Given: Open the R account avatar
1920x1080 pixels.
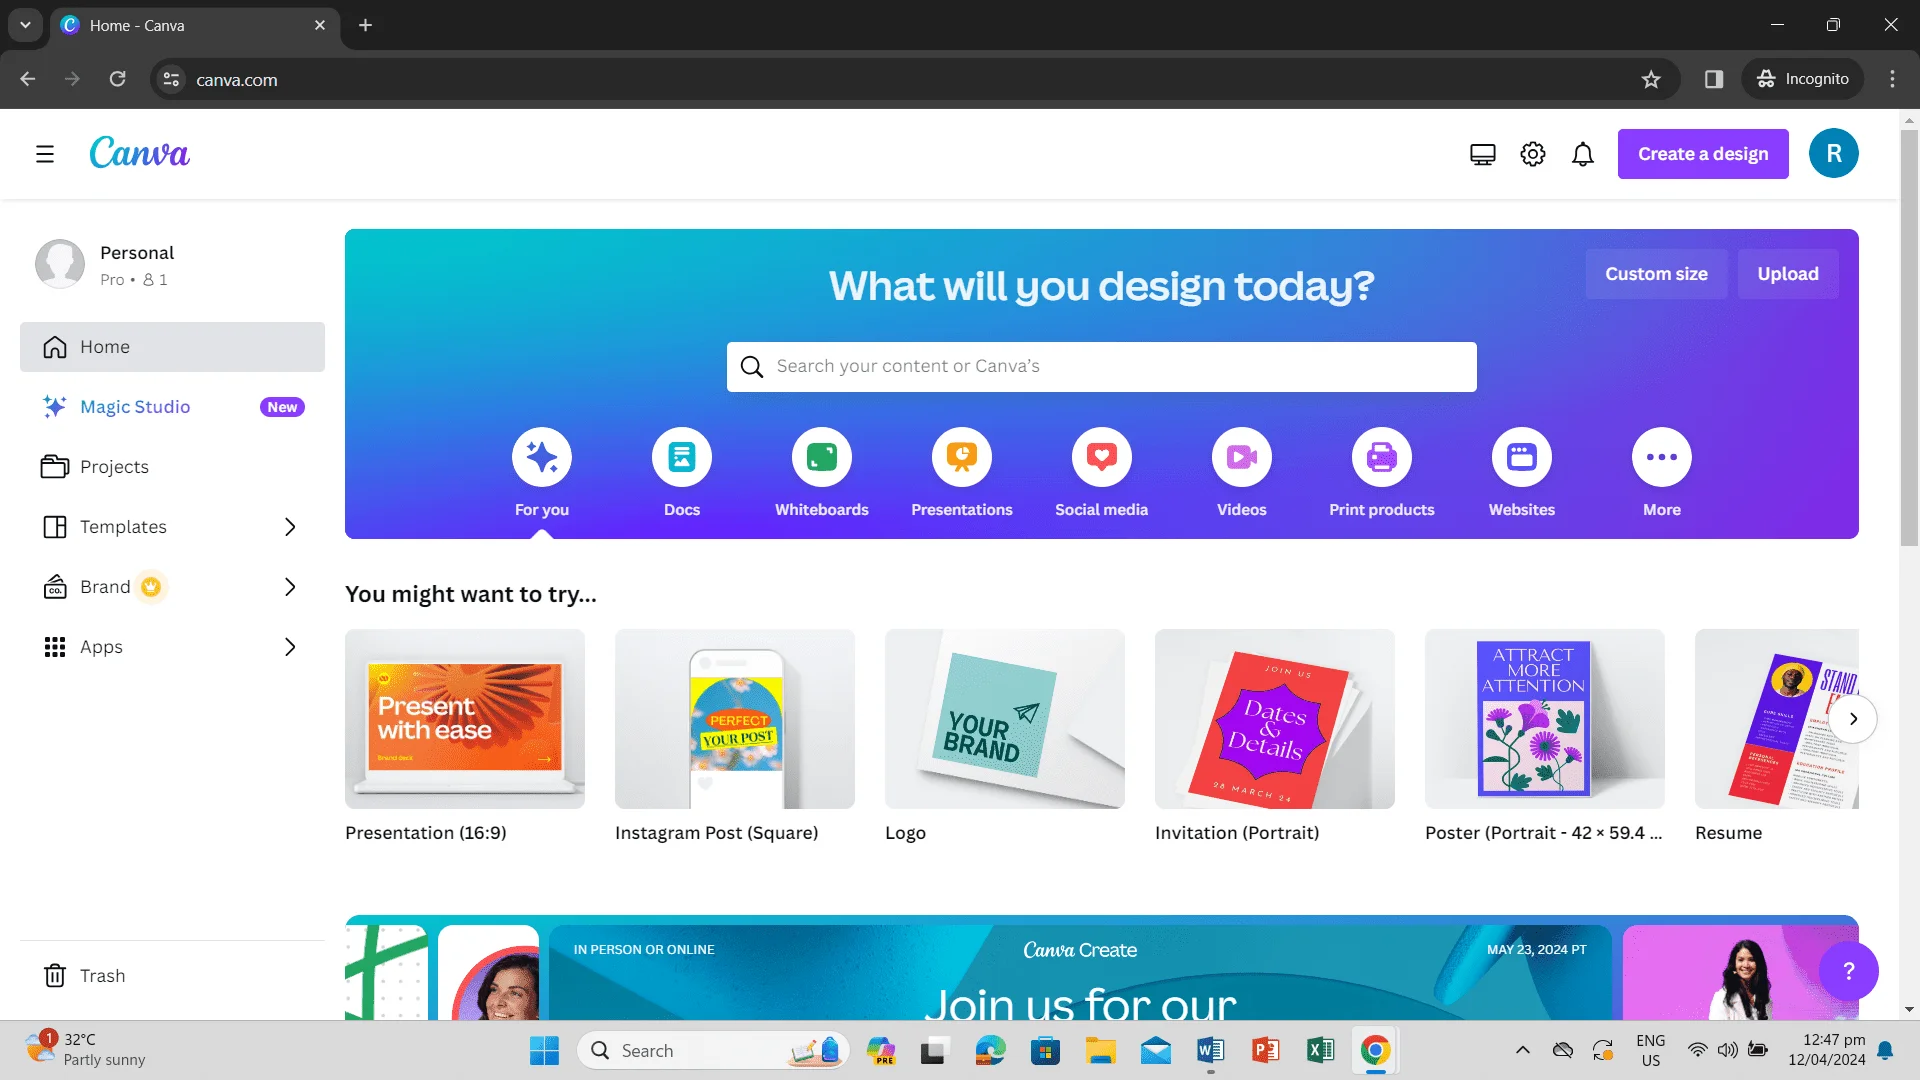Looking at the screenshot, I should pyautogui.click(x=1834, y=153).
